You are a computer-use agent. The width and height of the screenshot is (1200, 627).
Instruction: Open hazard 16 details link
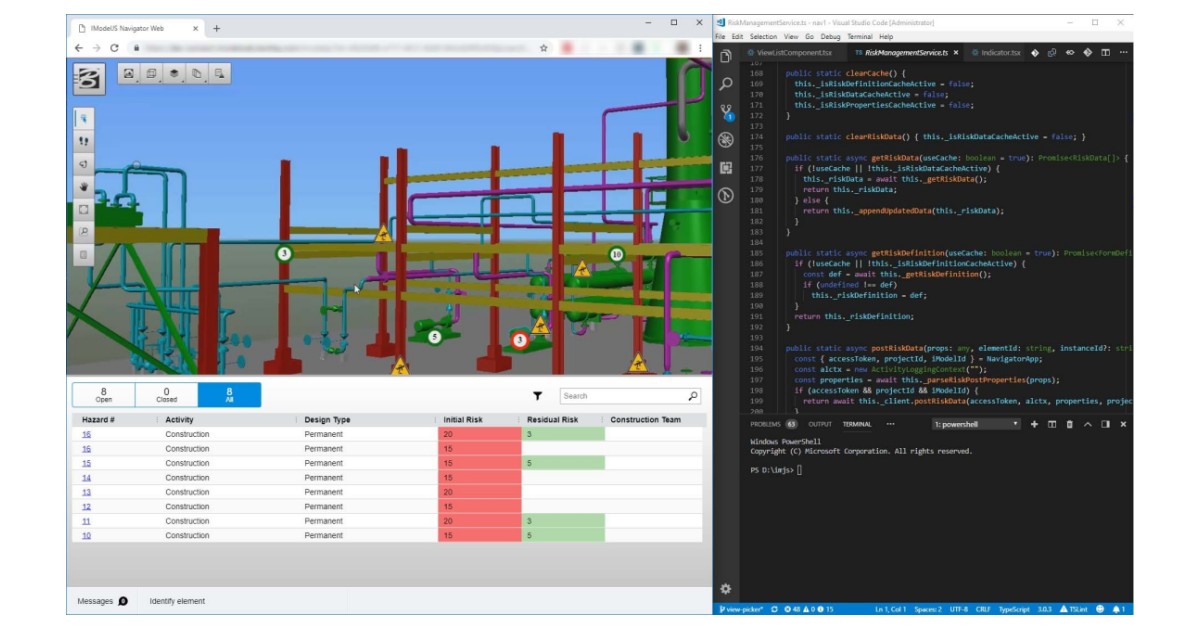87,434
